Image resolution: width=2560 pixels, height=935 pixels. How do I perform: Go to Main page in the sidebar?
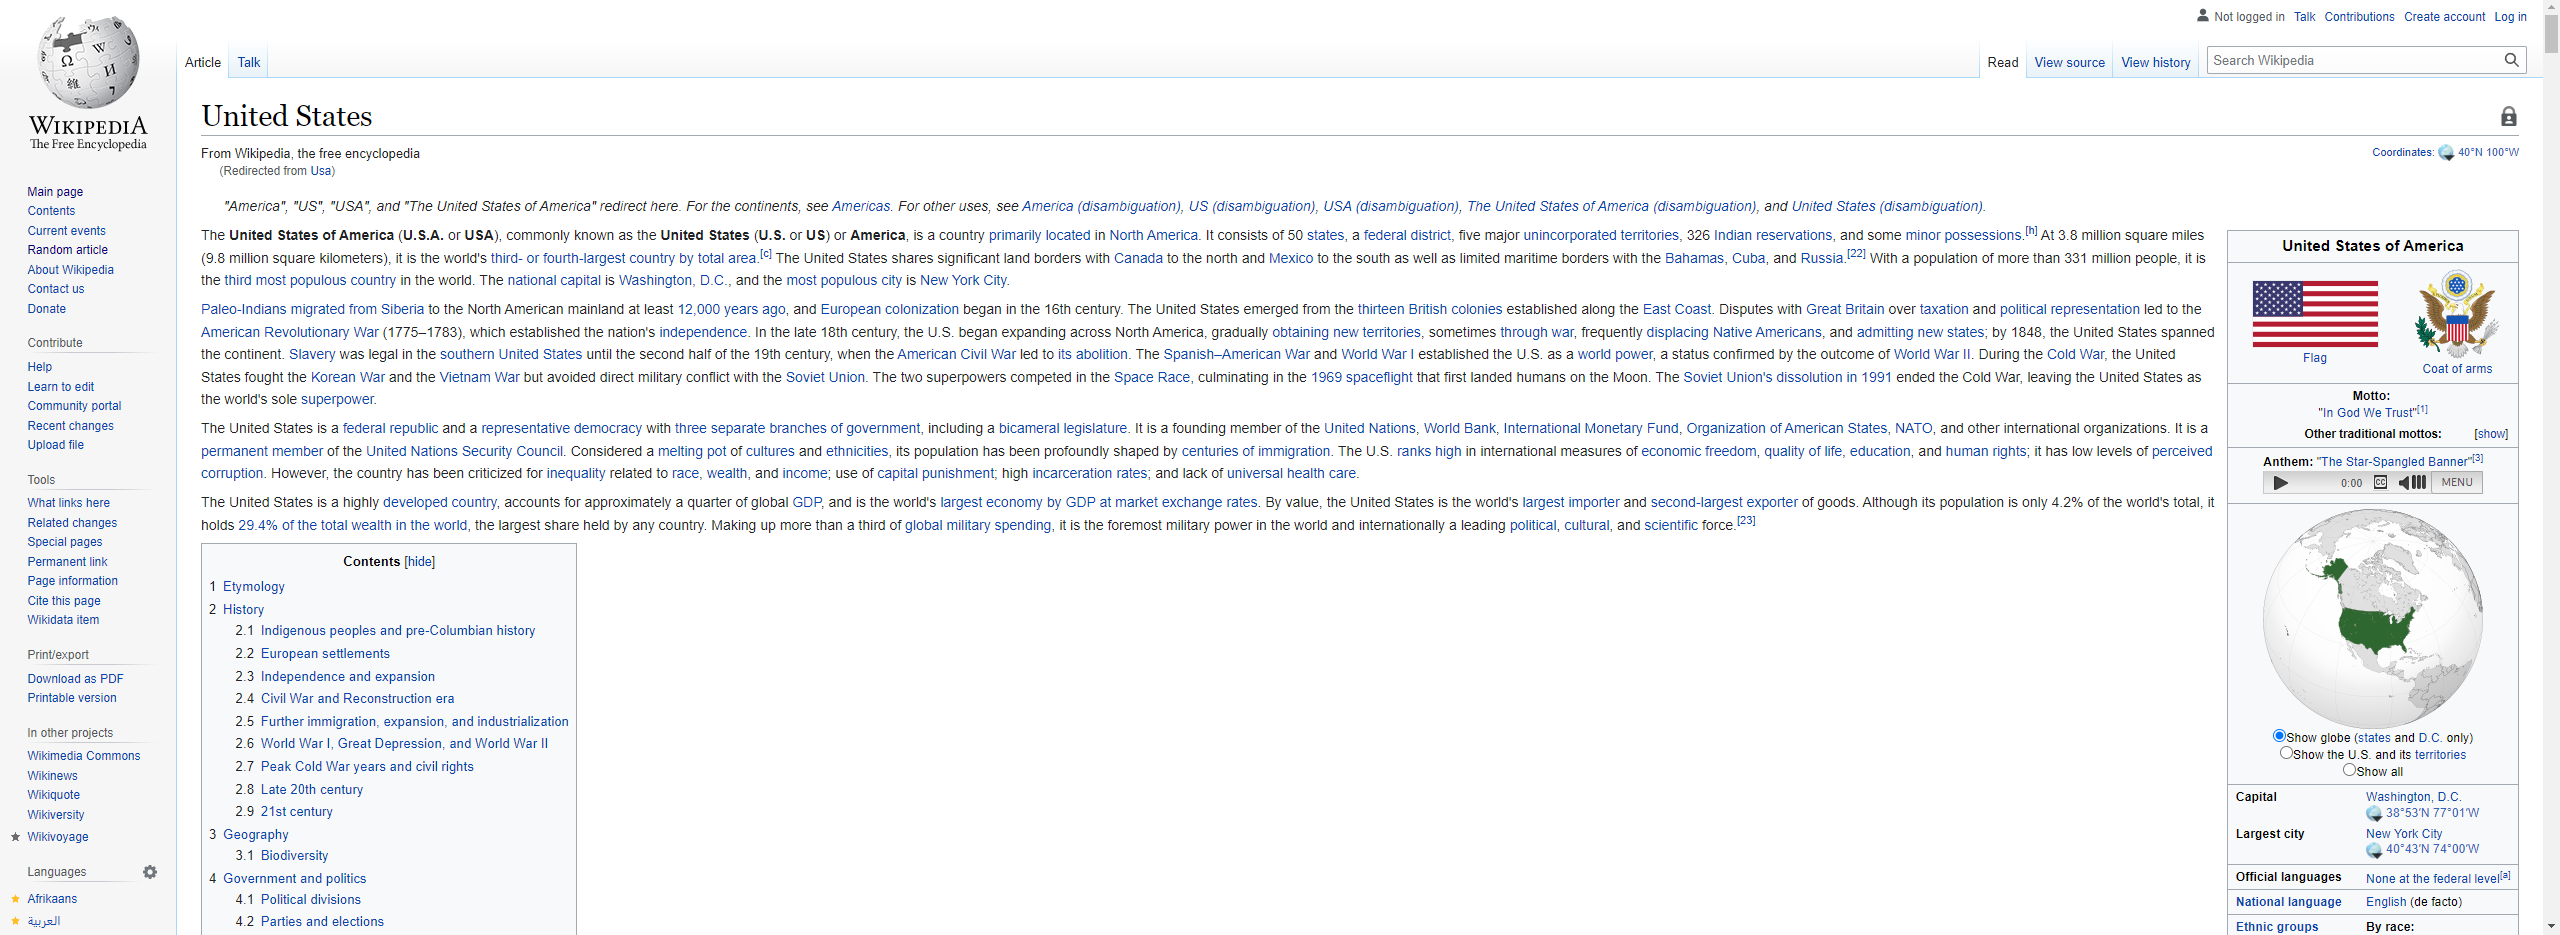click(x=56, y=192)
